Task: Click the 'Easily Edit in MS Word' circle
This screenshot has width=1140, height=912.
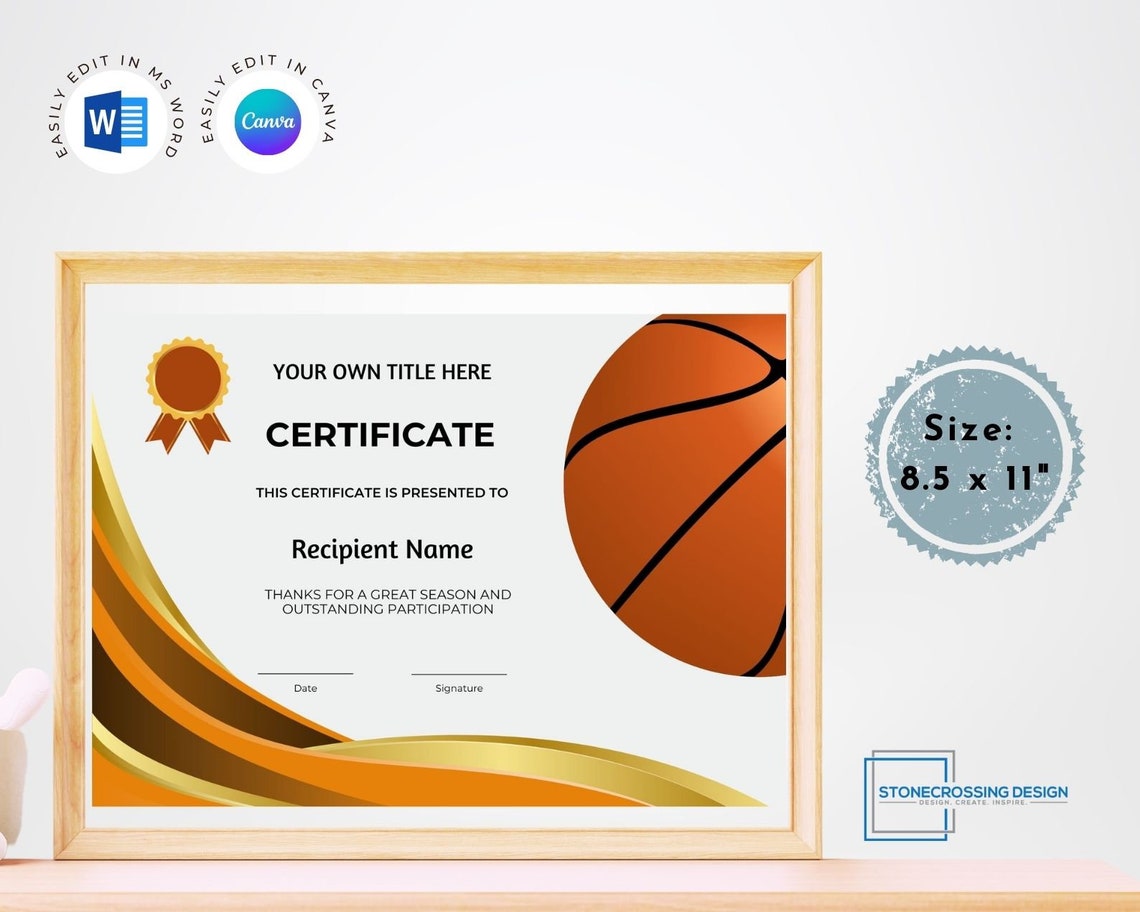Action: click(117, 120)
